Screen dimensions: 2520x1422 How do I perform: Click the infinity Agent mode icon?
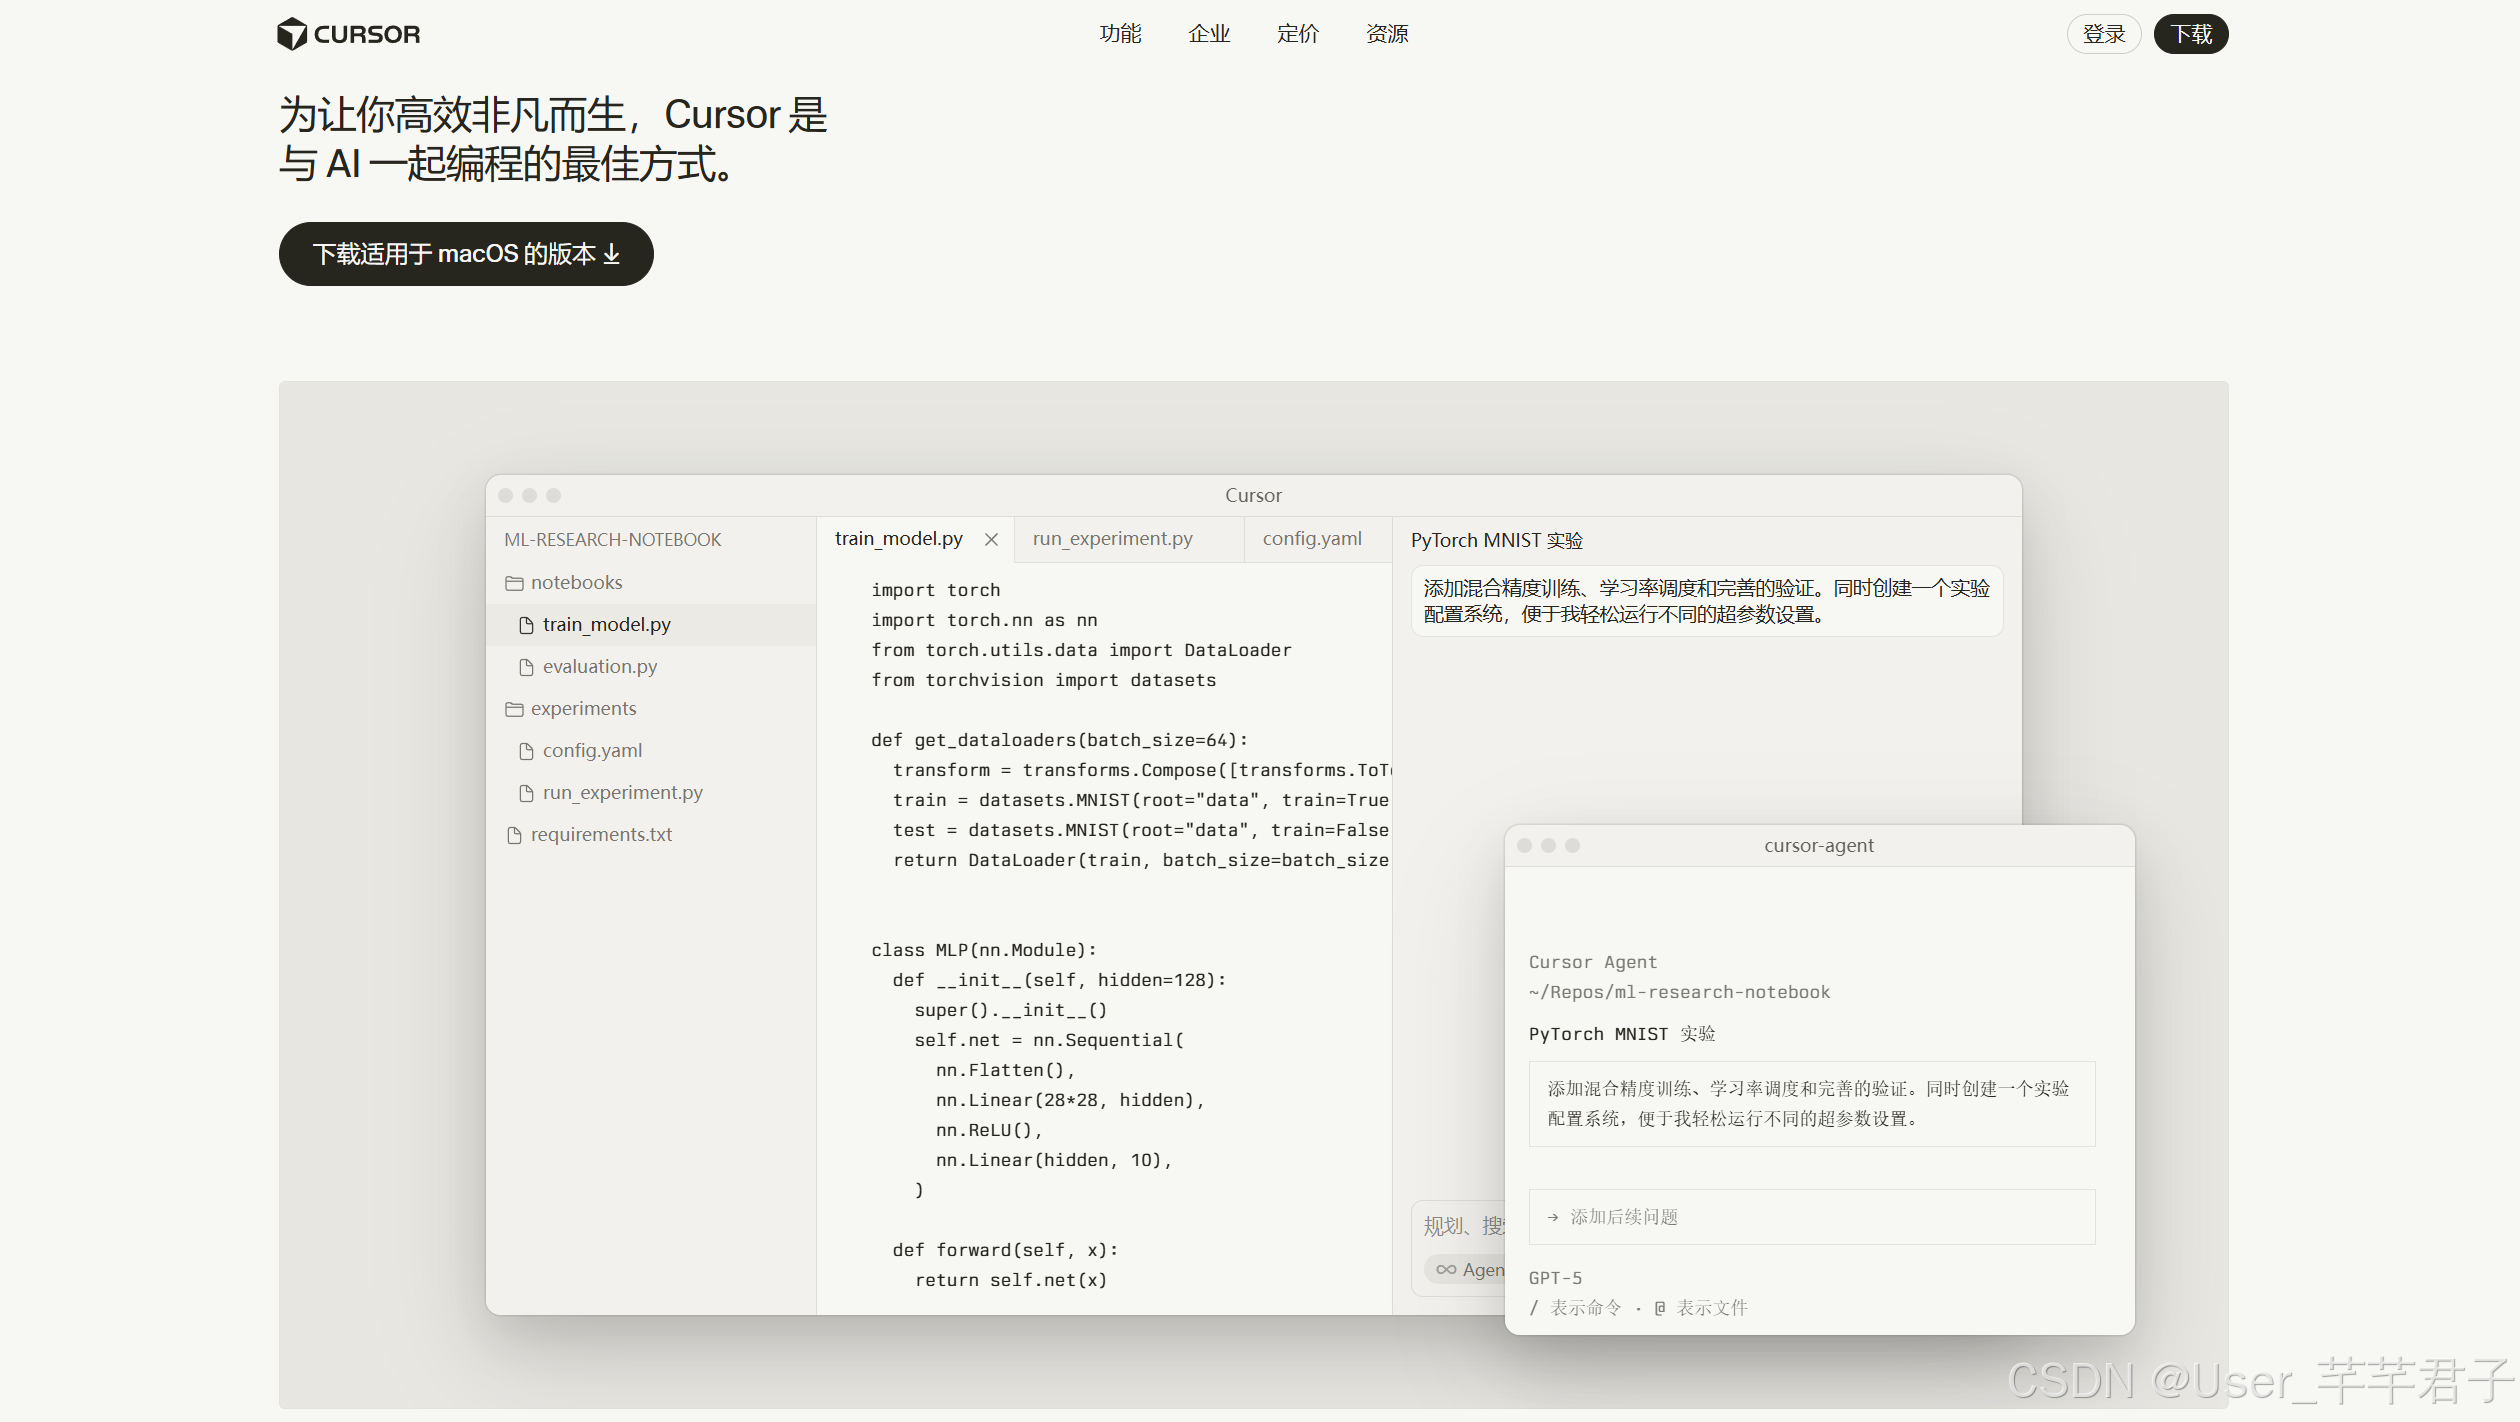coord(1446,1270)
